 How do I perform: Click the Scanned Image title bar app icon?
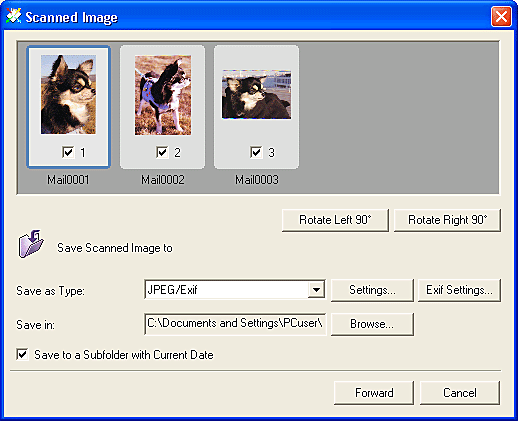coord(14,16)
